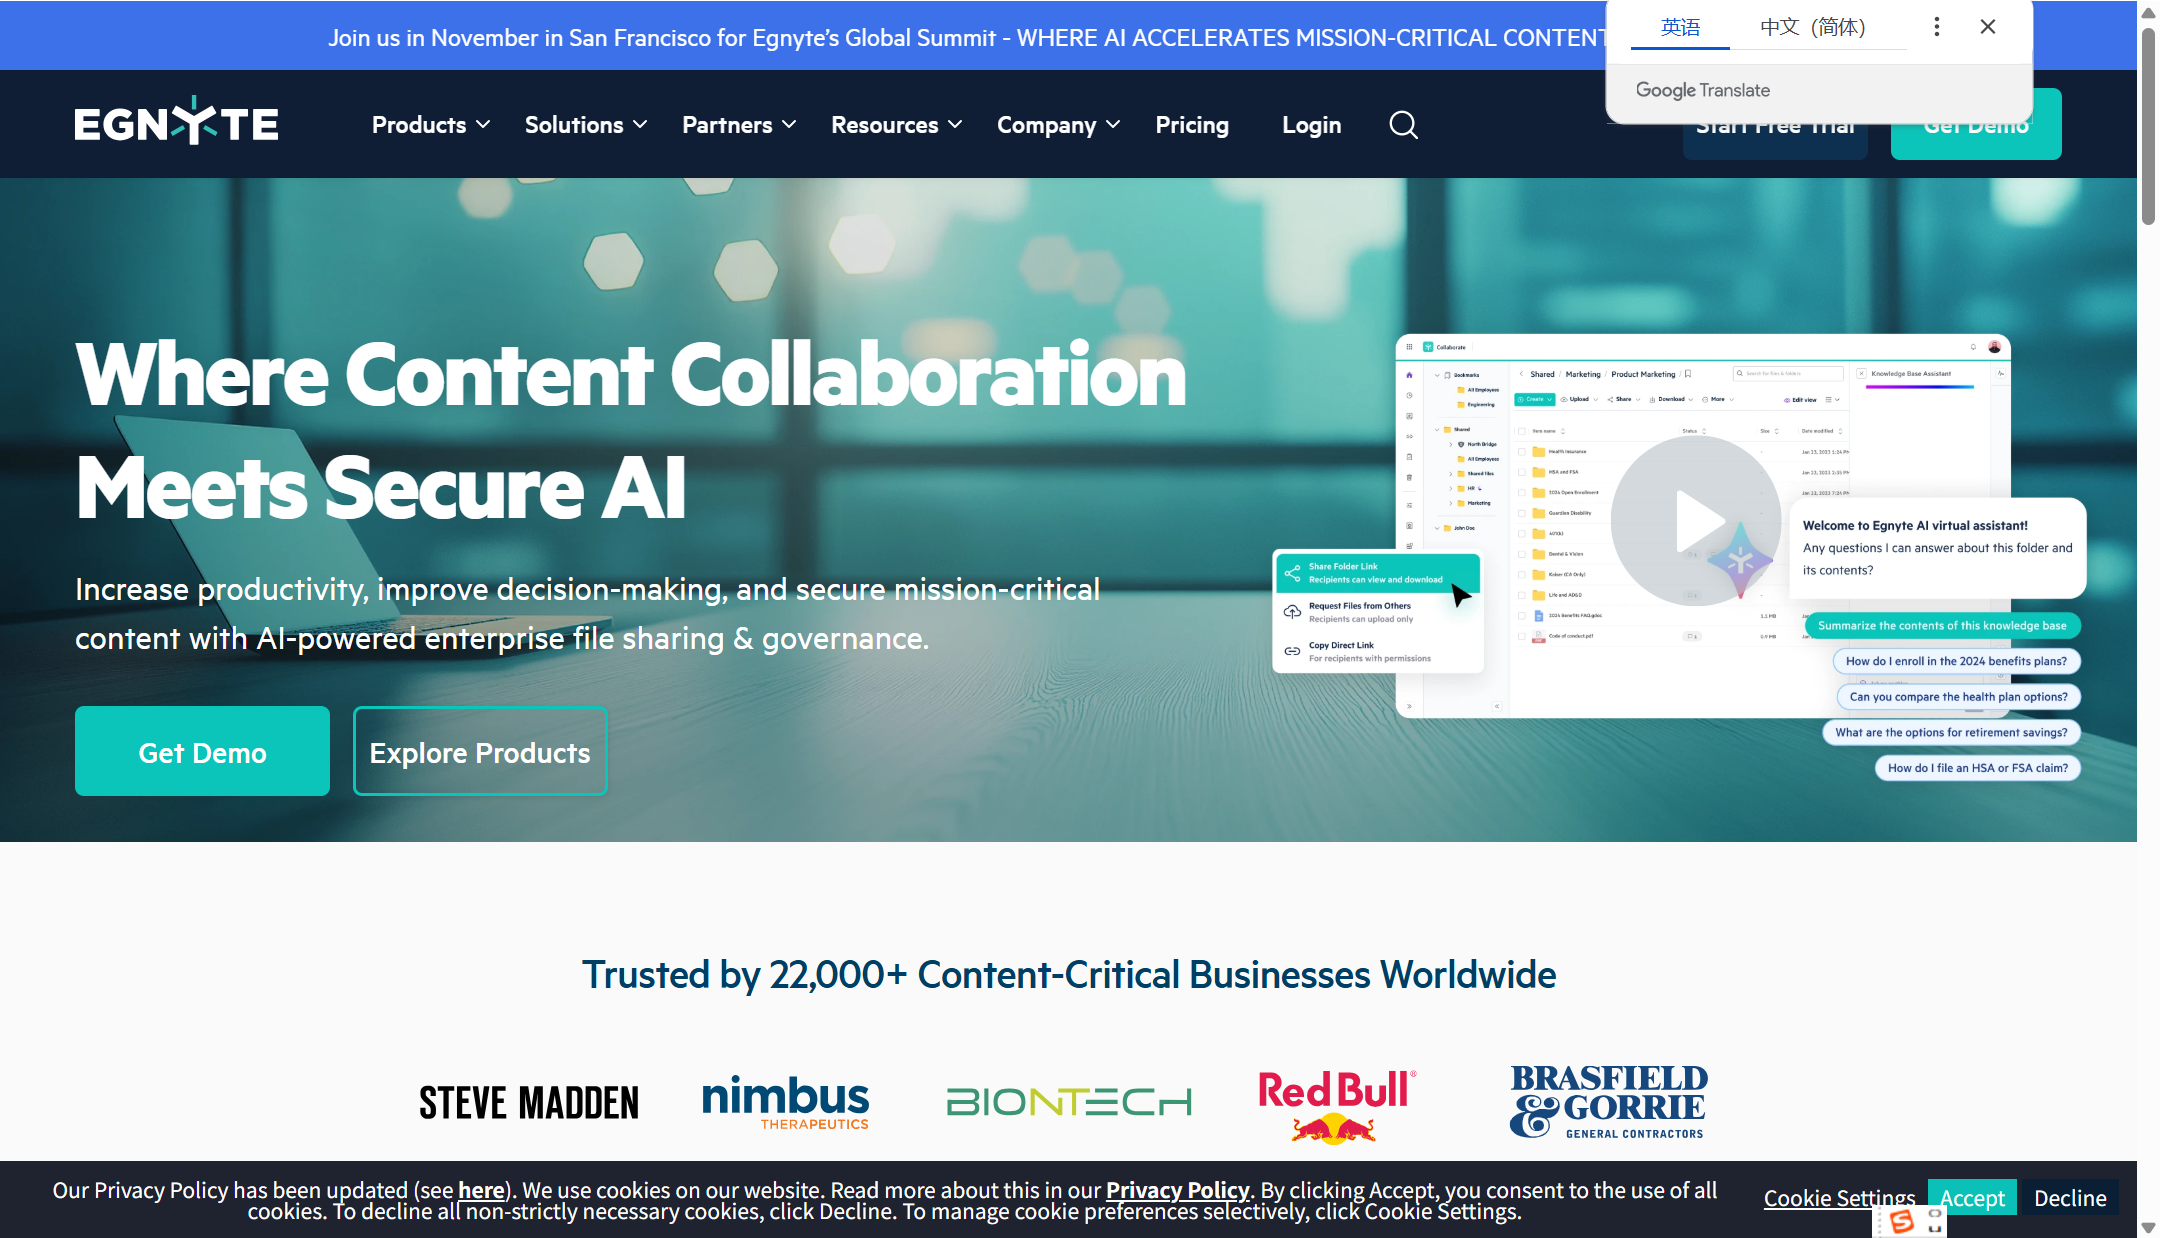Expand the Products dropdown menu
2160x1238 pixels.
[430, 125]
